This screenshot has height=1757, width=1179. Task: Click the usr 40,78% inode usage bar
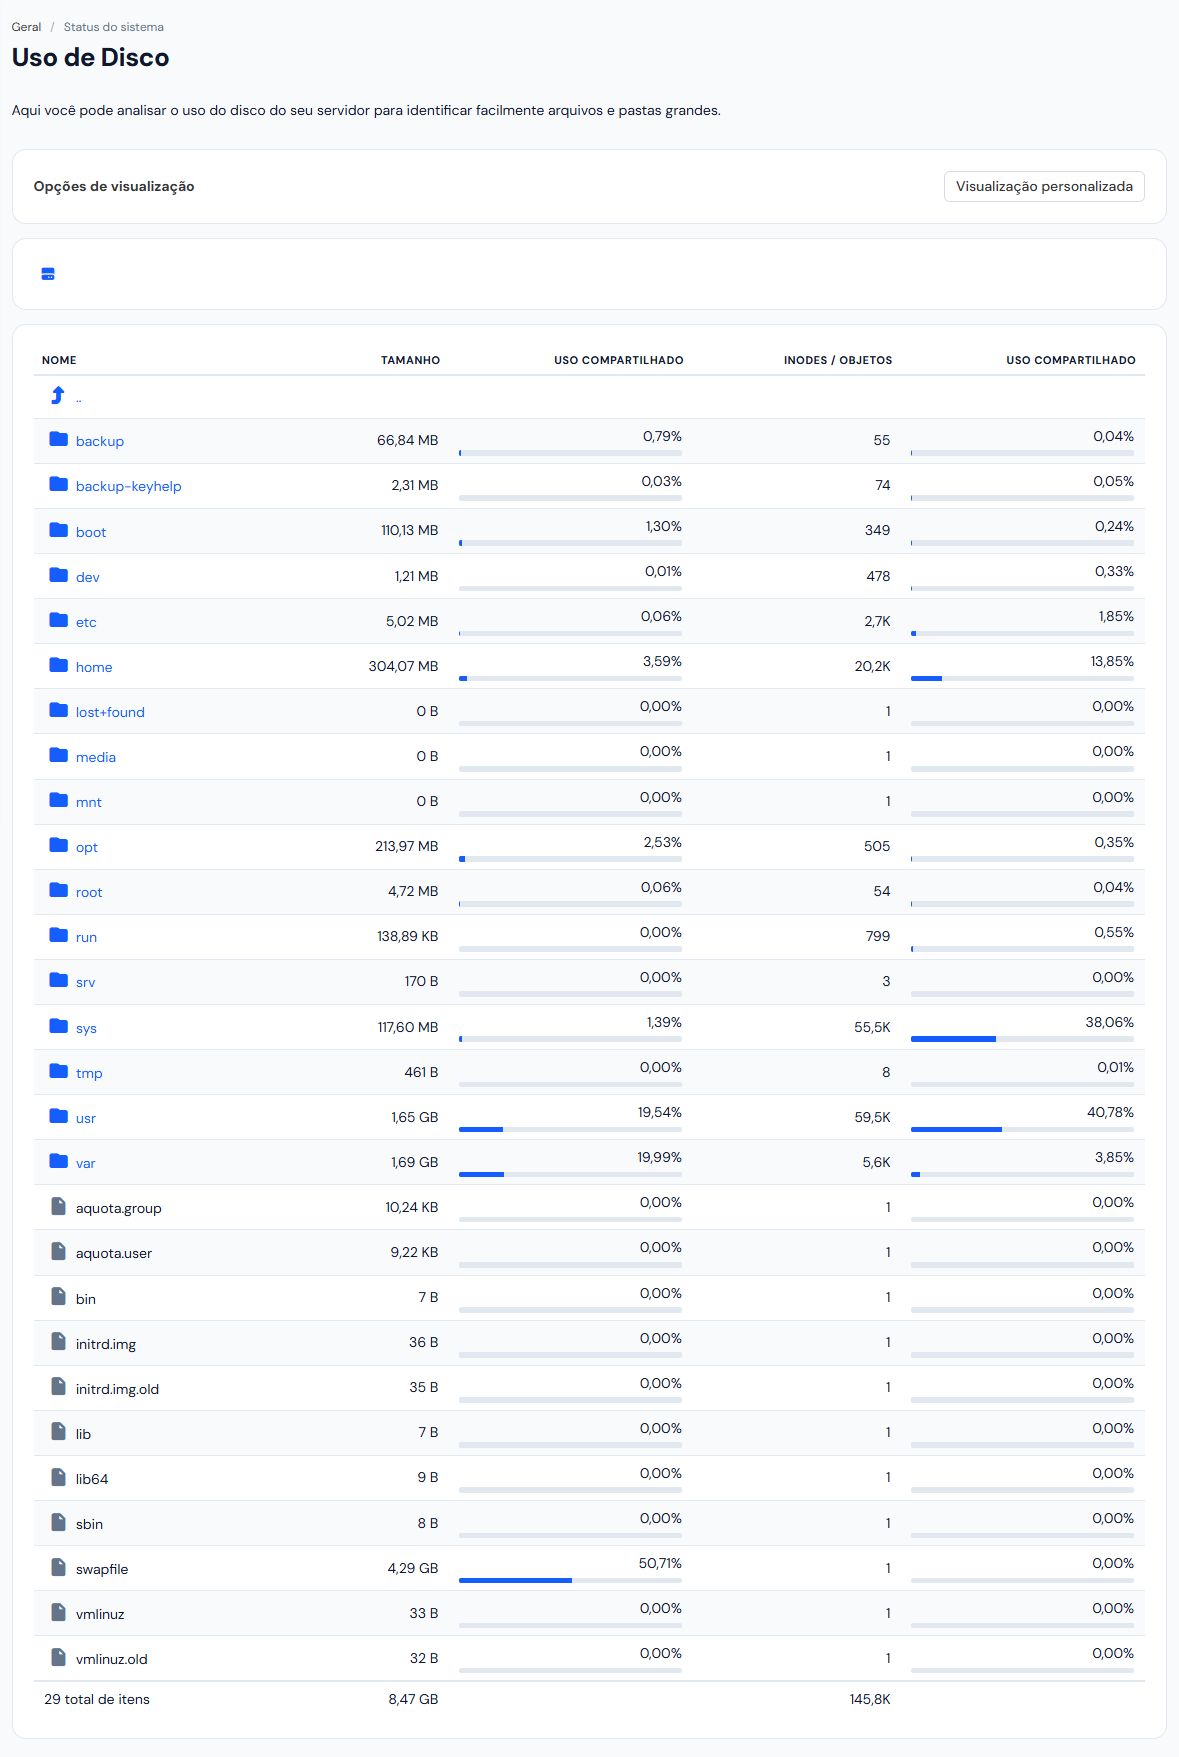[x=1022, y=1129]
